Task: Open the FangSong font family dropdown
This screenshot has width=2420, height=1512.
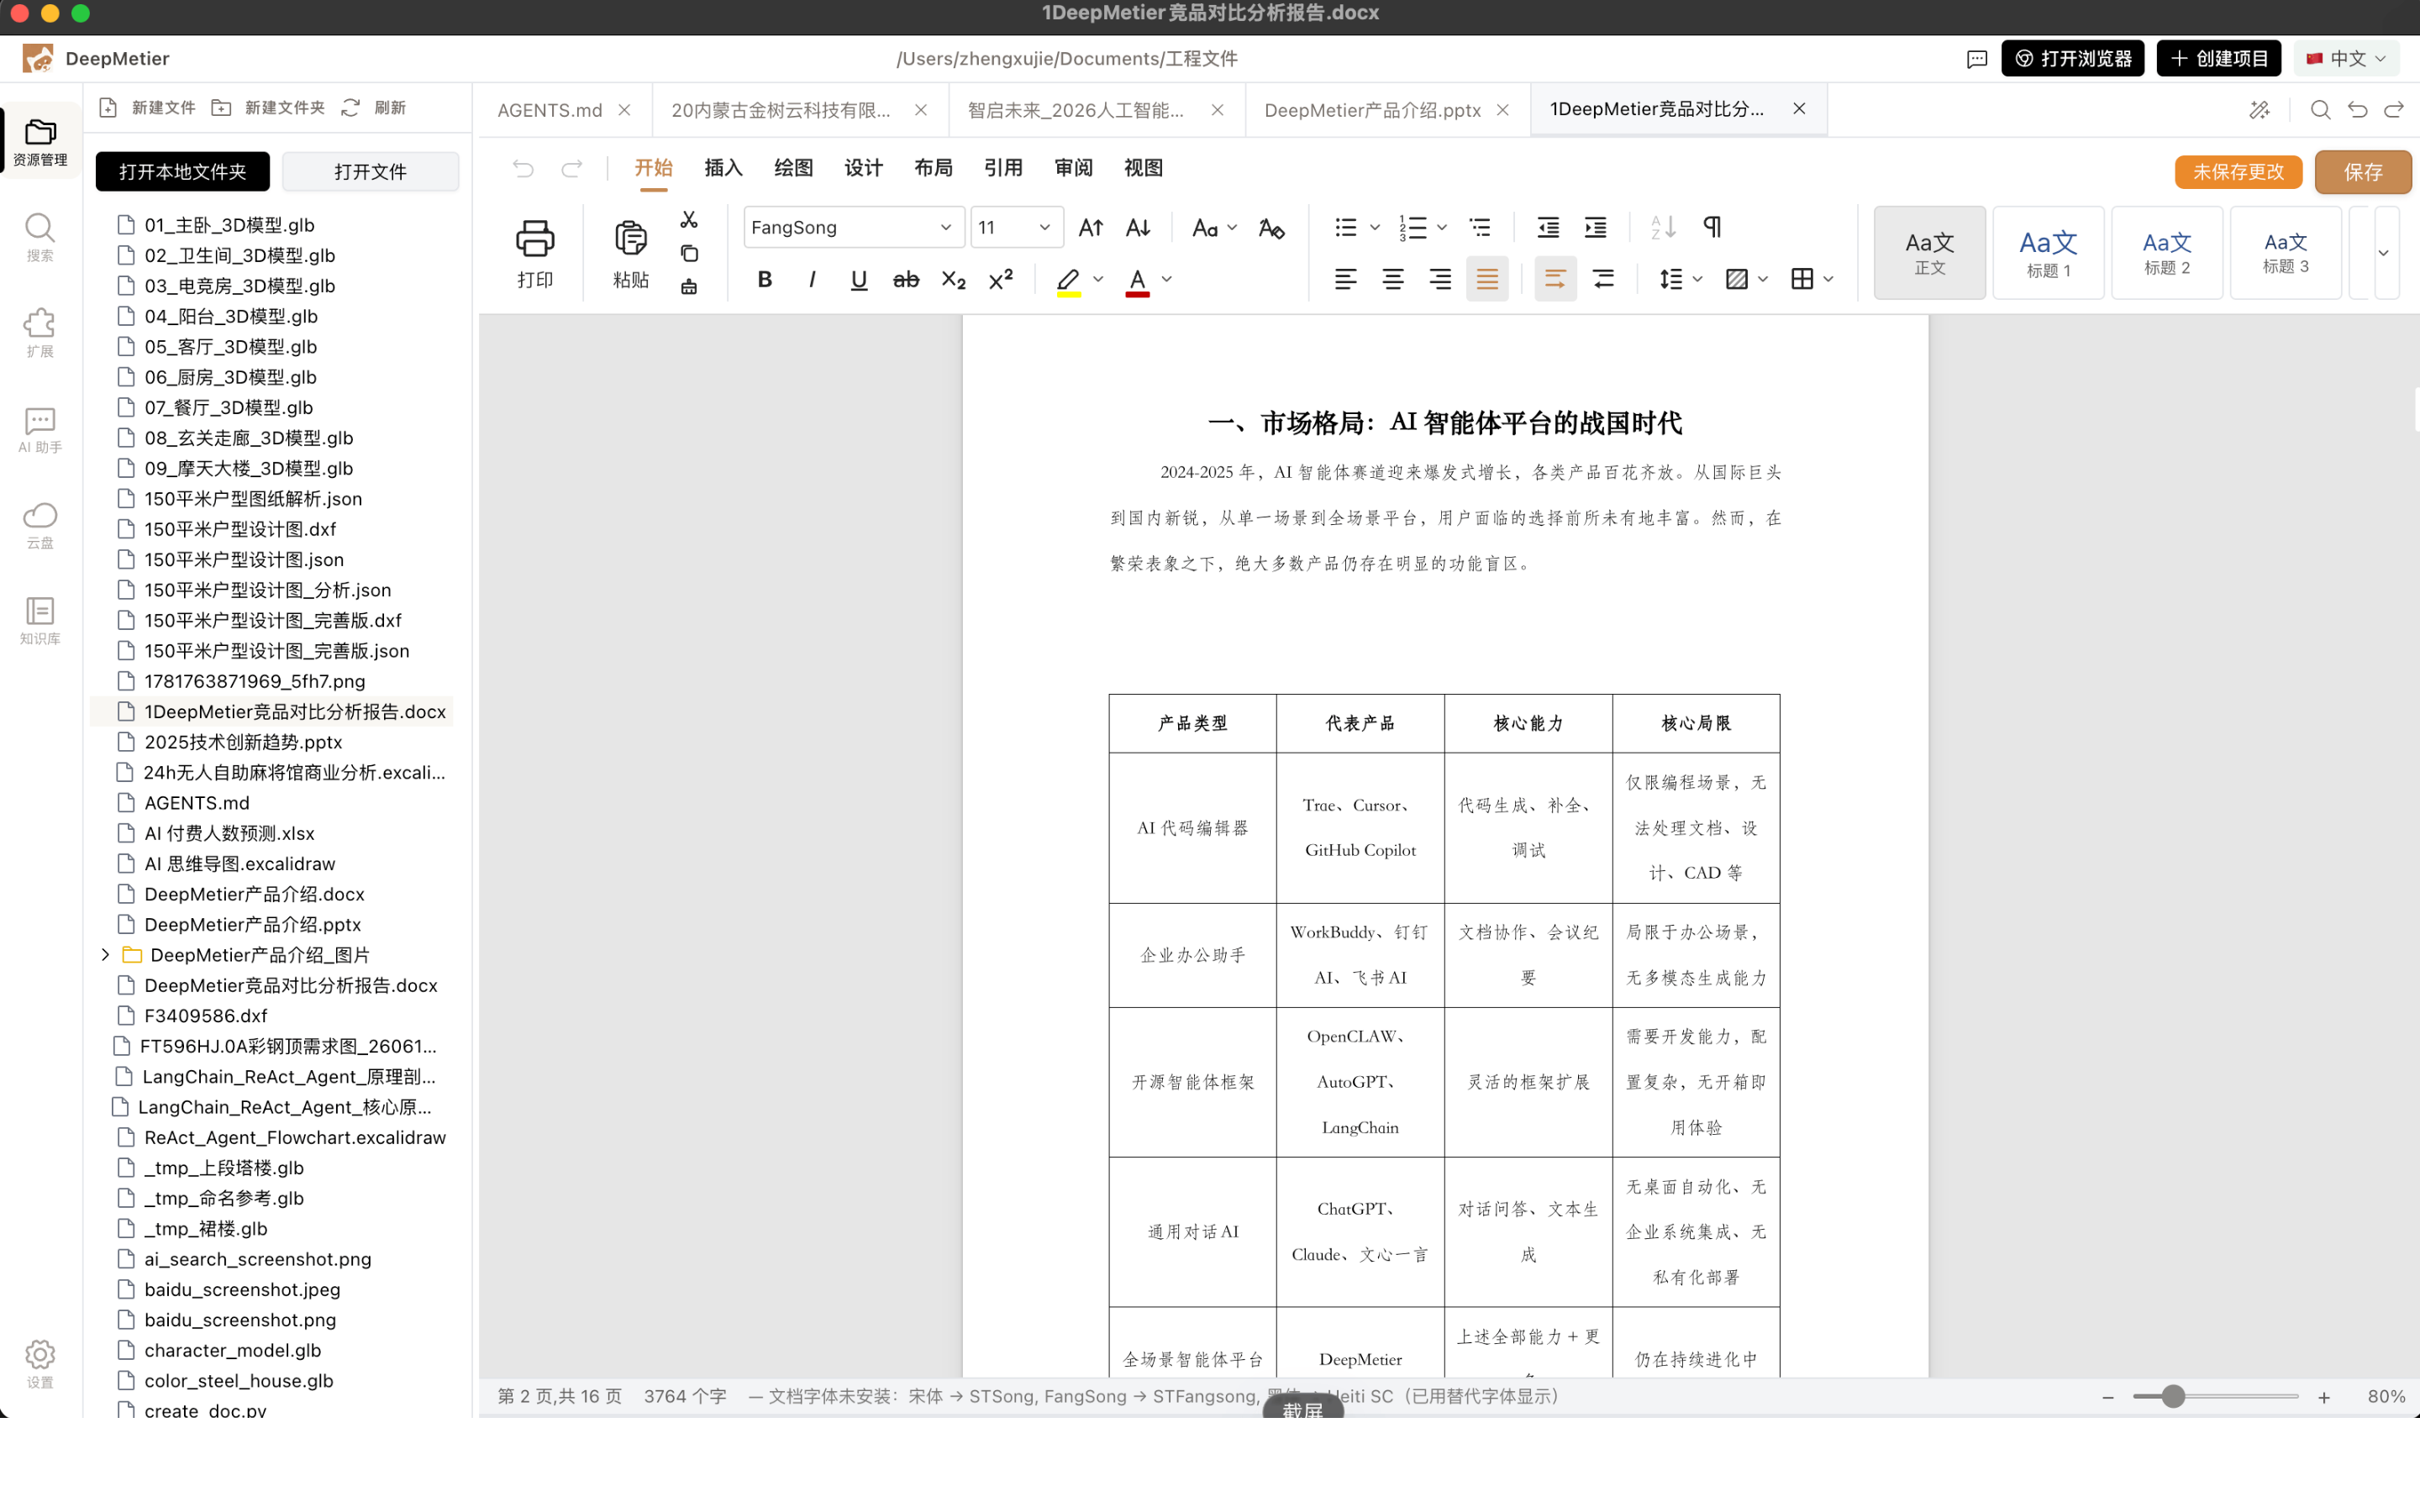Action: pos(853,228)
